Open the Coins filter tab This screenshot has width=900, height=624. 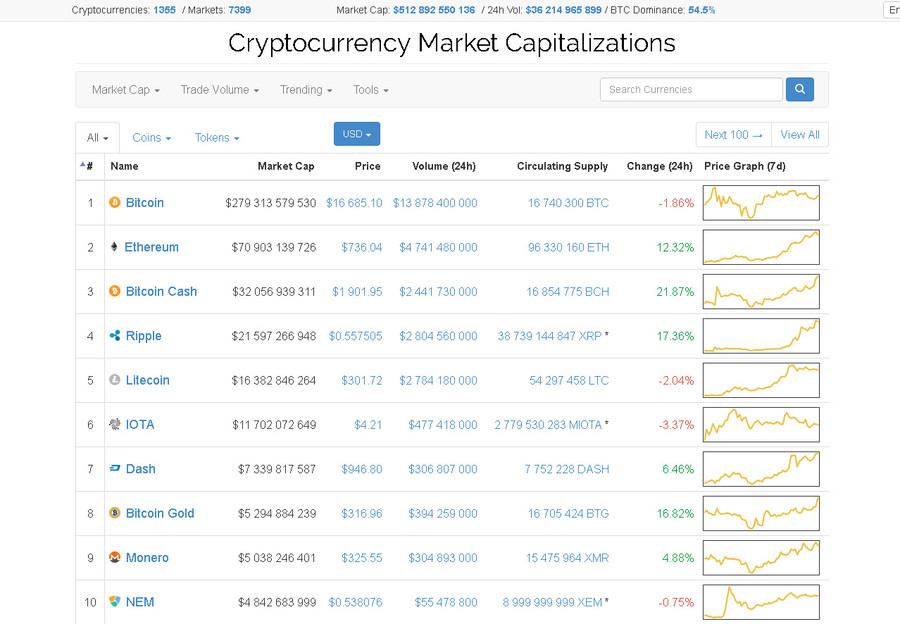coord(152,138)
